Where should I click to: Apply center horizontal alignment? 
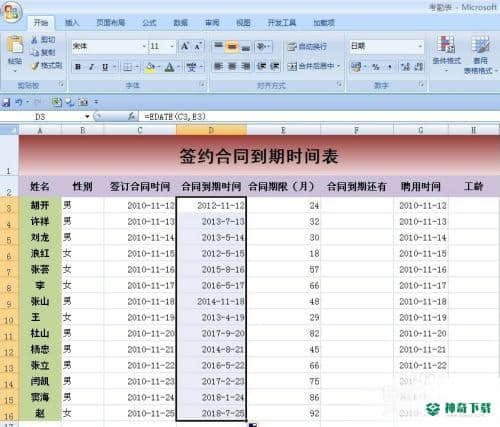click(232, 66)
